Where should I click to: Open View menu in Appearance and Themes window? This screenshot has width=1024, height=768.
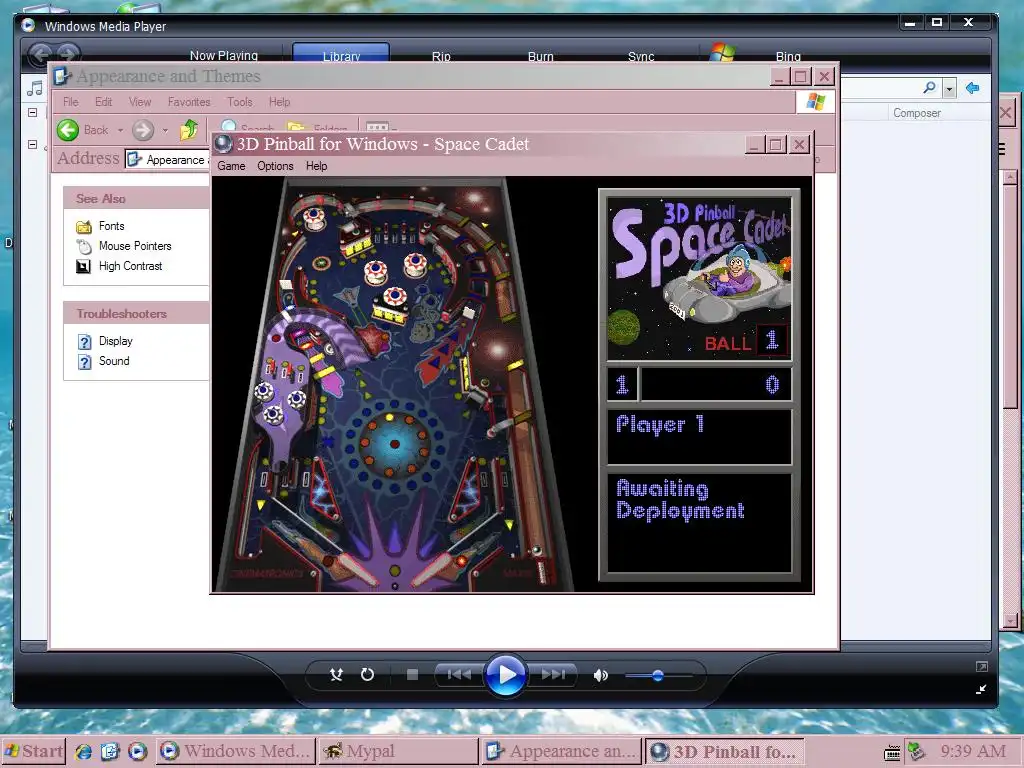[140, 102]
